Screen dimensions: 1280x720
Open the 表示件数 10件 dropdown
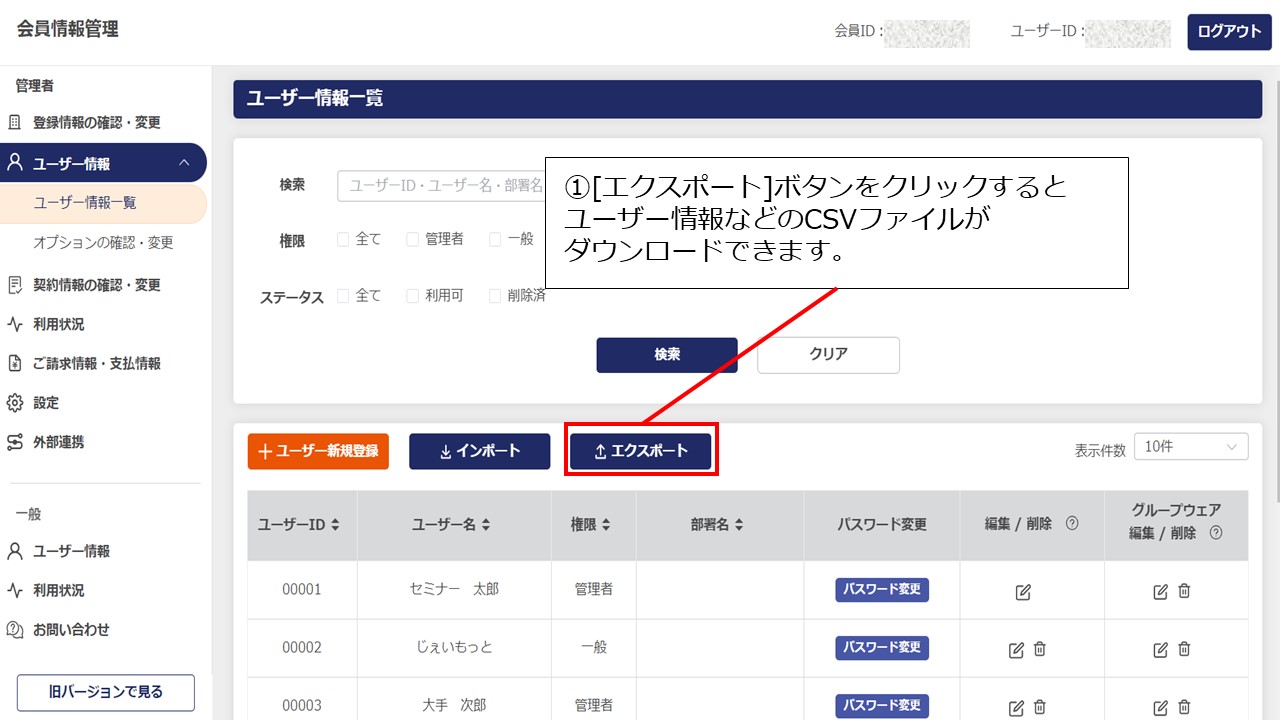(x=1190, y=447)
